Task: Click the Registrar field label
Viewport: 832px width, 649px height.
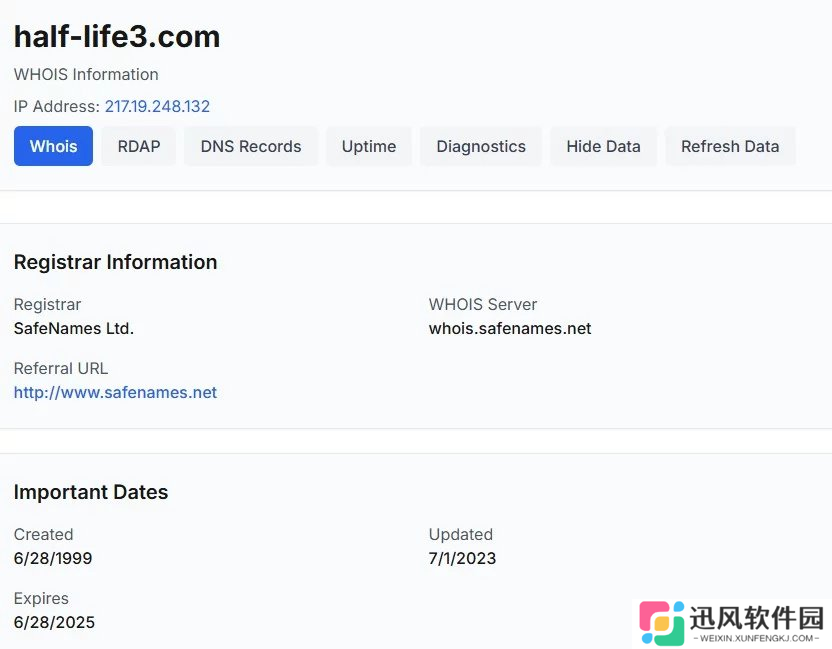Action: coord(47,305)
